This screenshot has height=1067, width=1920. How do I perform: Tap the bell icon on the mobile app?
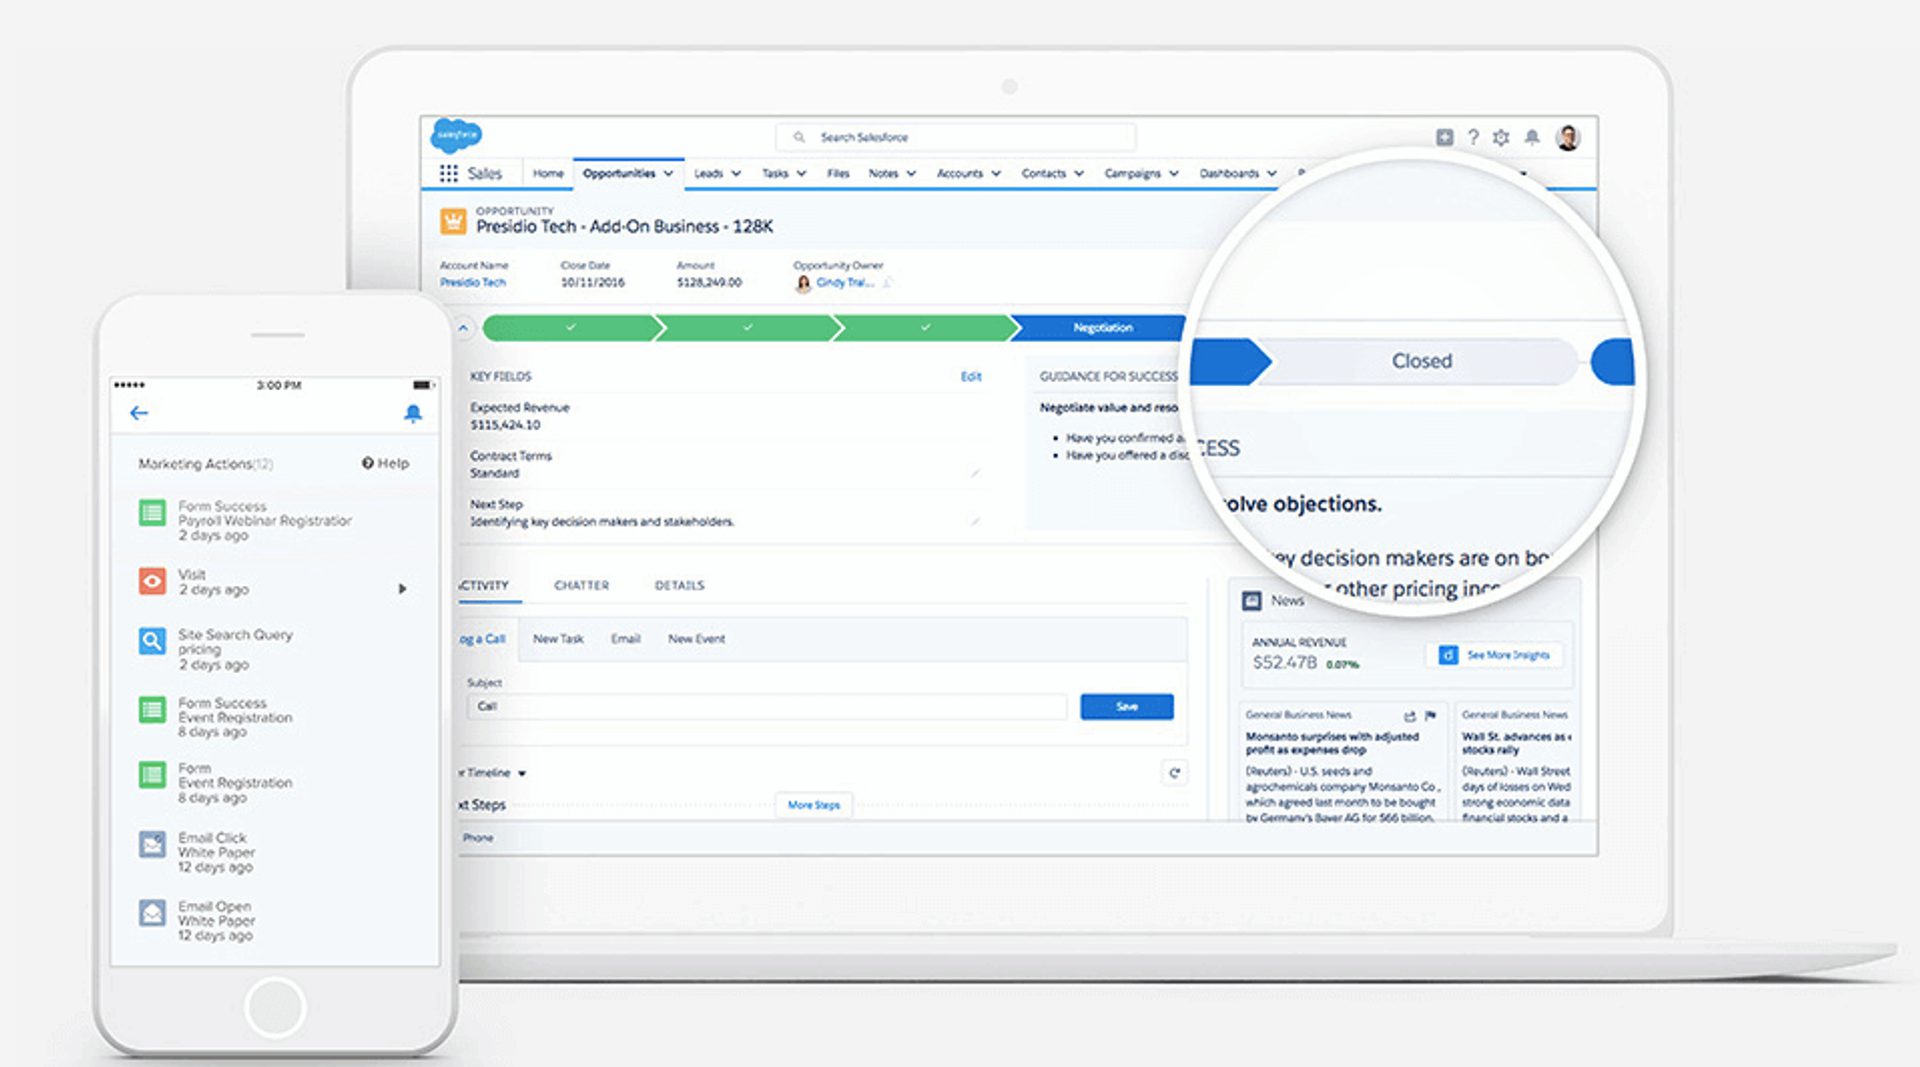(x=414, y=411)
